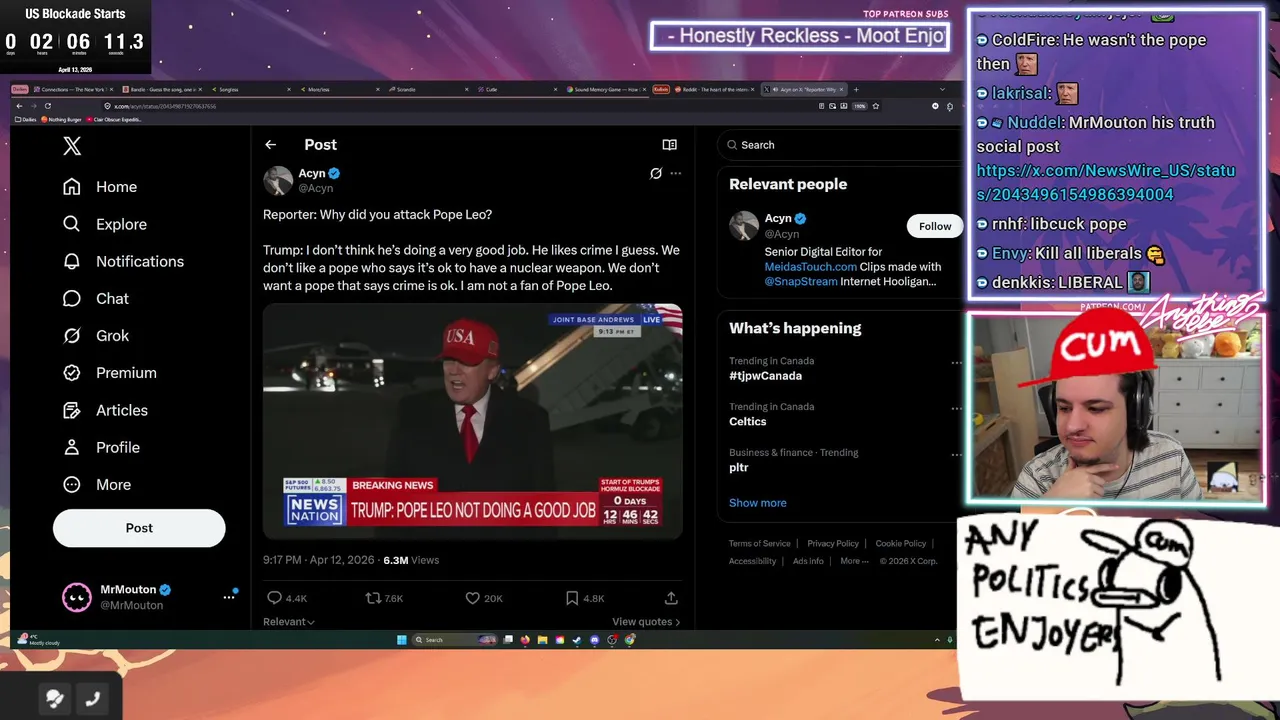
Task: Open Firefox from the taskbar
Action: pyautogui.click(x=525, y=640)
